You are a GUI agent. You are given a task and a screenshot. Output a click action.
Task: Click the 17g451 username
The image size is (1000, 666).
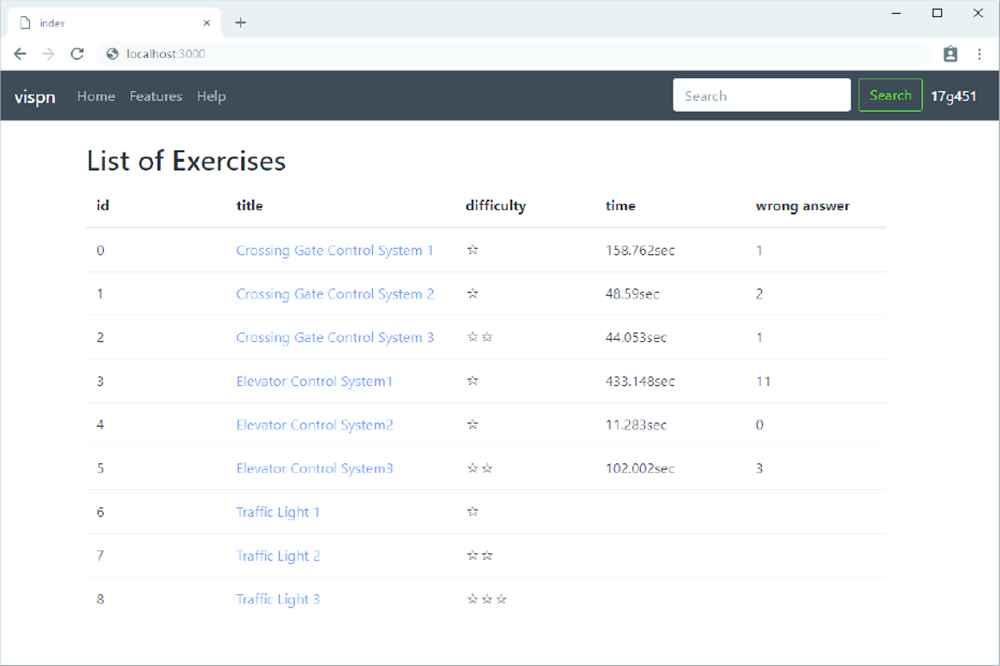pos(953,97)
